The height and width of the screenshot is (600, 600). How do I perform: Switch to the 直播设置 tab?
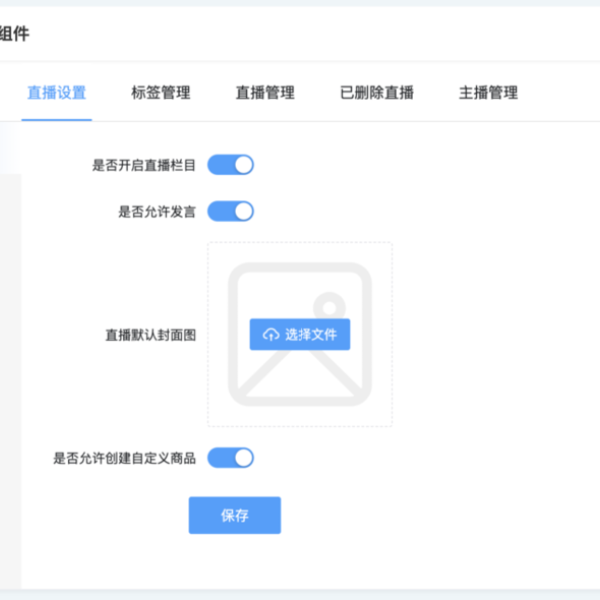coord(57,93)
